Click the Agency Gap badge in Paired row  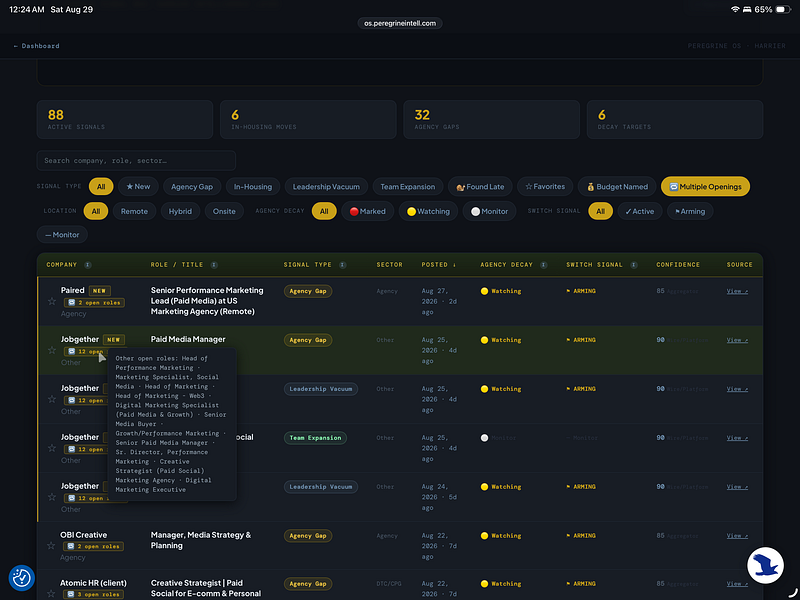click(308, 291)
